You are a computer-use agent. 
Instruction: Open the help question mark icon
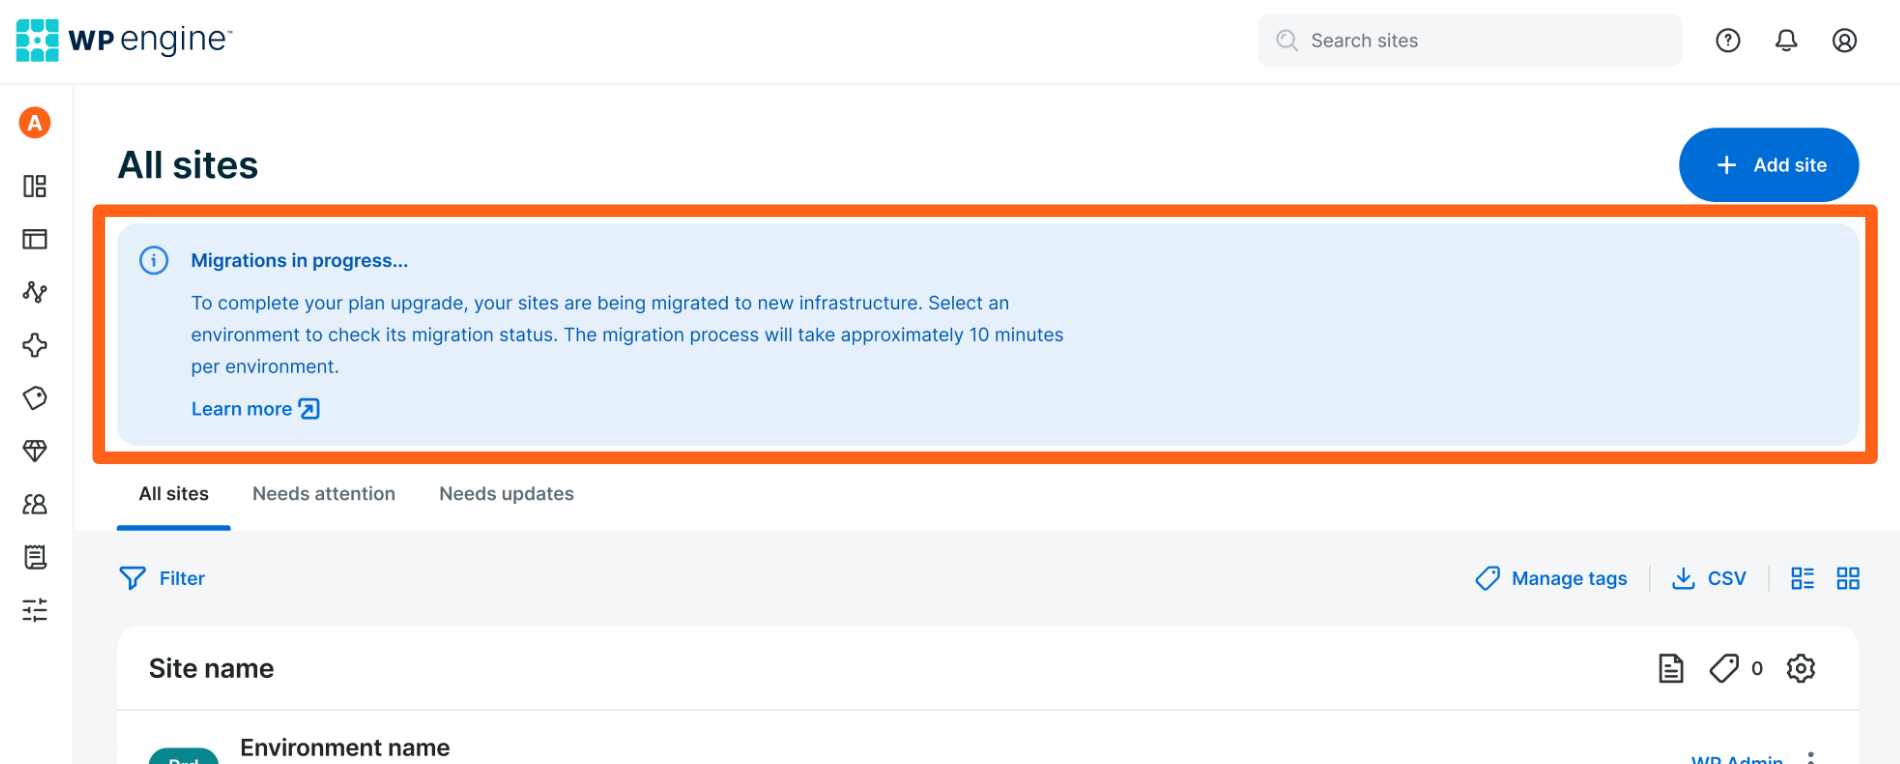(1728, 40)
